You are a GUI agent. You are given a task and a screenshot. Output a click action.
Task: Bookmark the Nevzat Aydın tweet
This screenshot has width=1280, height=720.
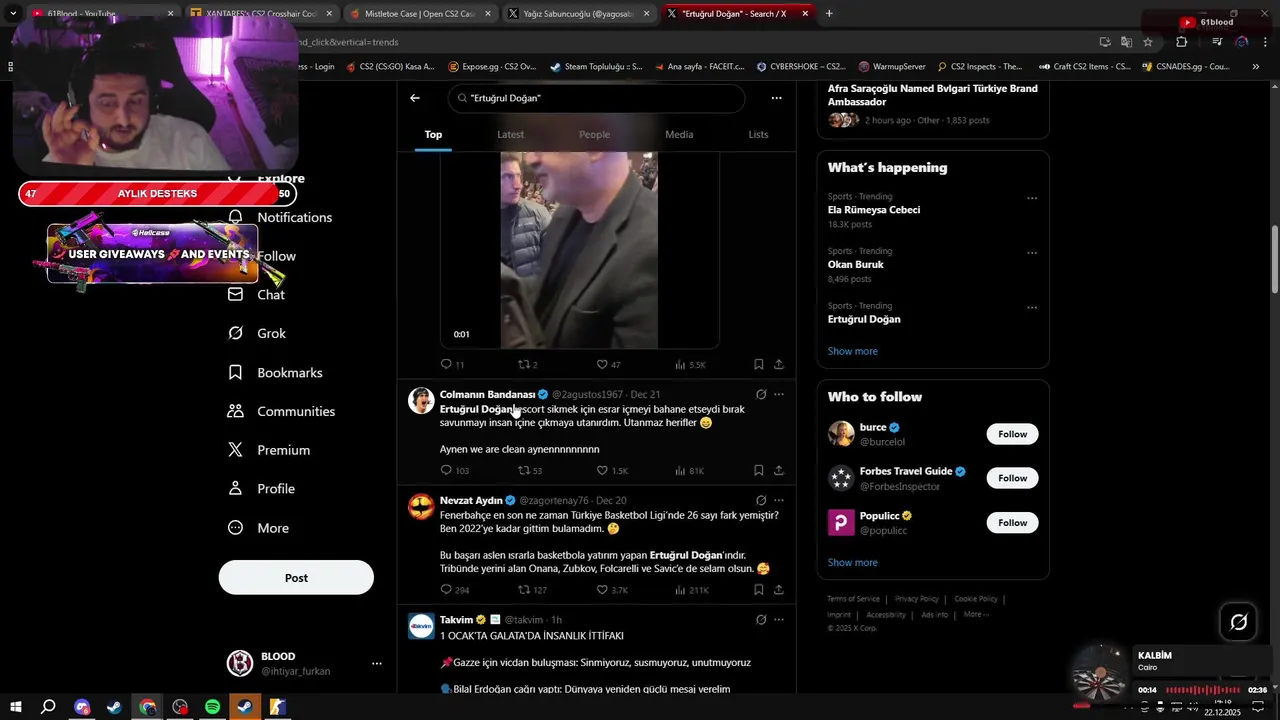759,590
